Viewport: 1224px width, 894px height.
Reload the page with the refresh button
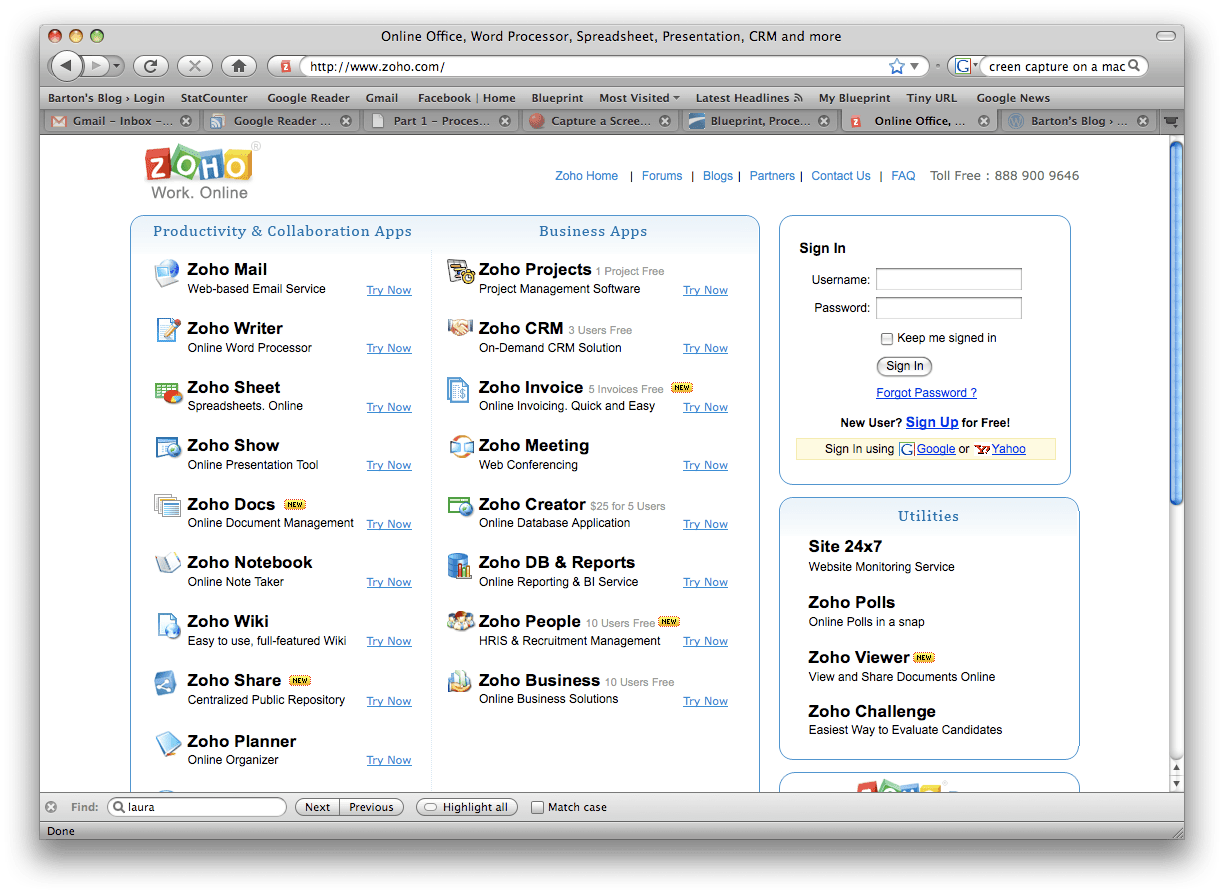click(x=150, y=66)
